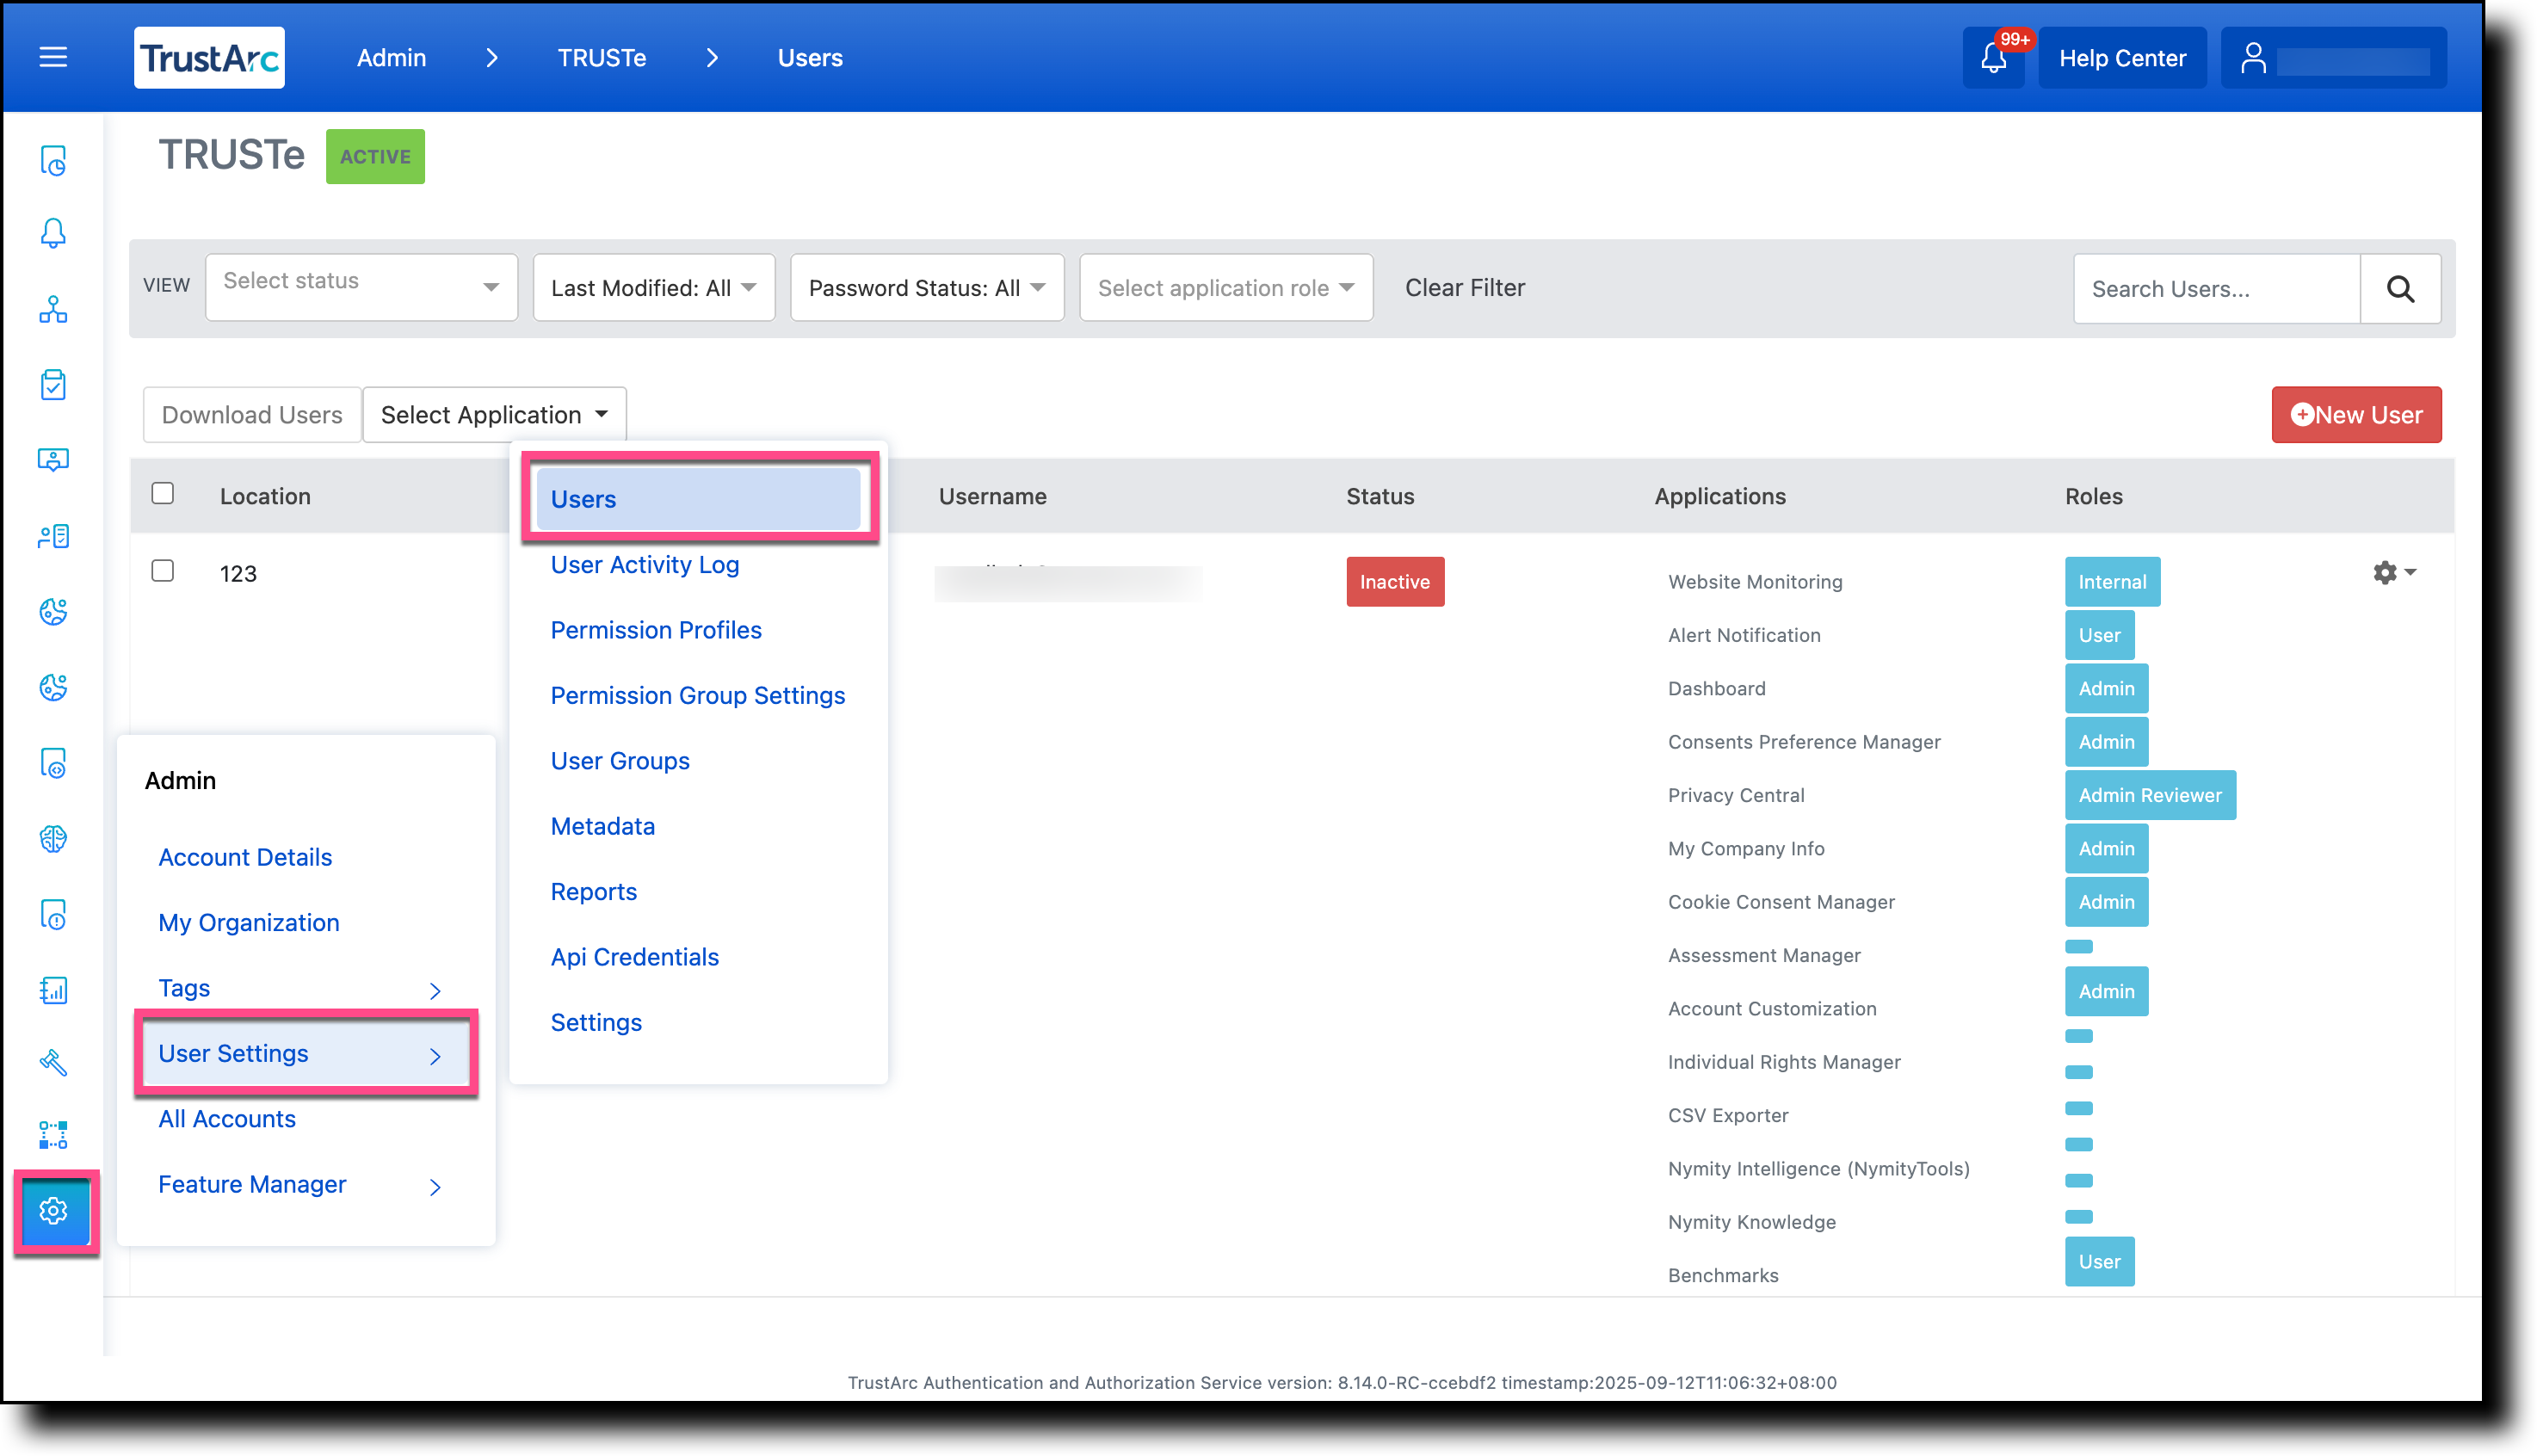This screenshot has height=1456, width=2537.
Task: Open the reports ledger icon in the sidebar
Action: click(52, 991)
